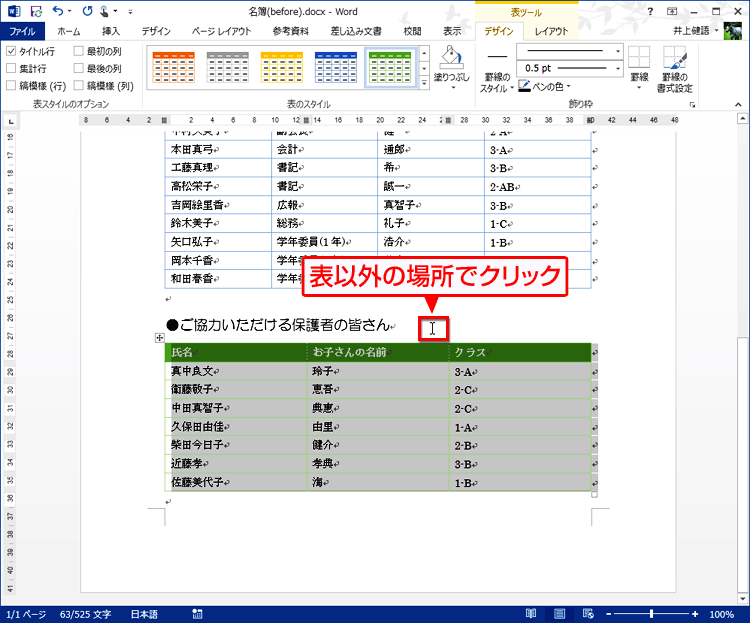Click the 井上健語 account name
This screenshot has width=750, height=623.
point(691,31)
